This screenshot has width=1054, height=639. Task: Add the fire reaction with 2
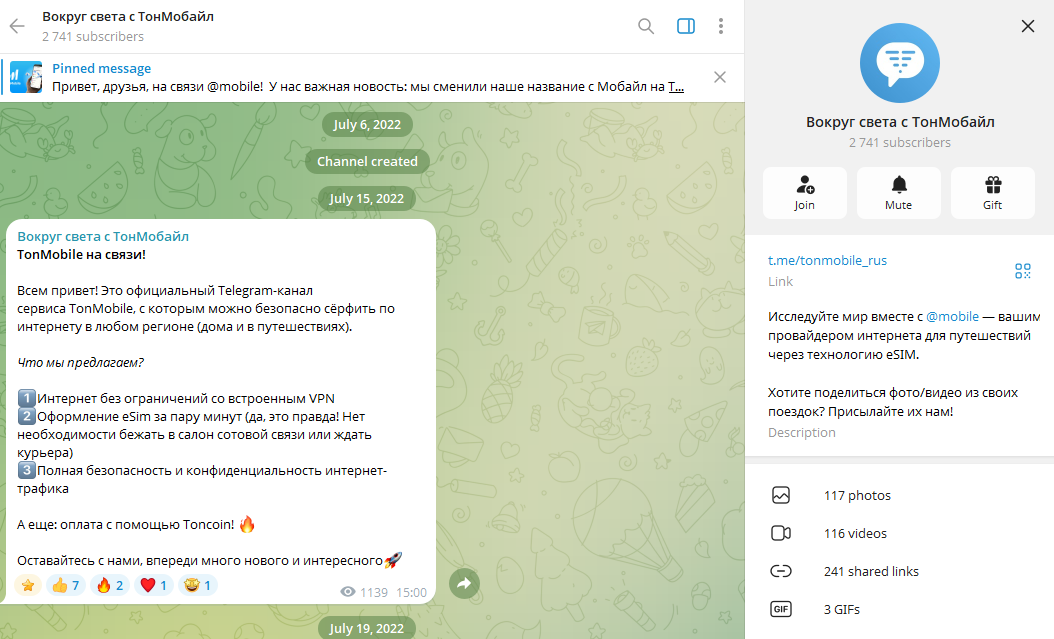click(x=110, y=585)
